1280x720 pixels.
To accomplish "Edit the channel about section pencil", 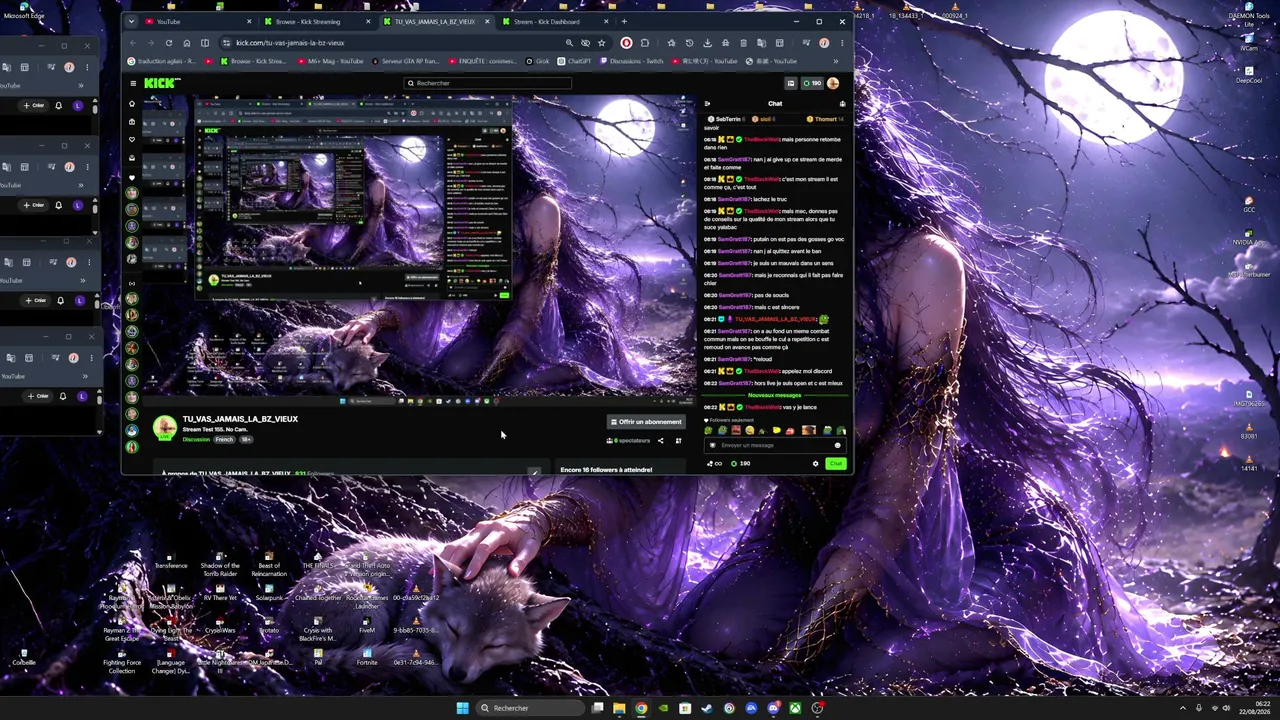I will click(535, 472).
